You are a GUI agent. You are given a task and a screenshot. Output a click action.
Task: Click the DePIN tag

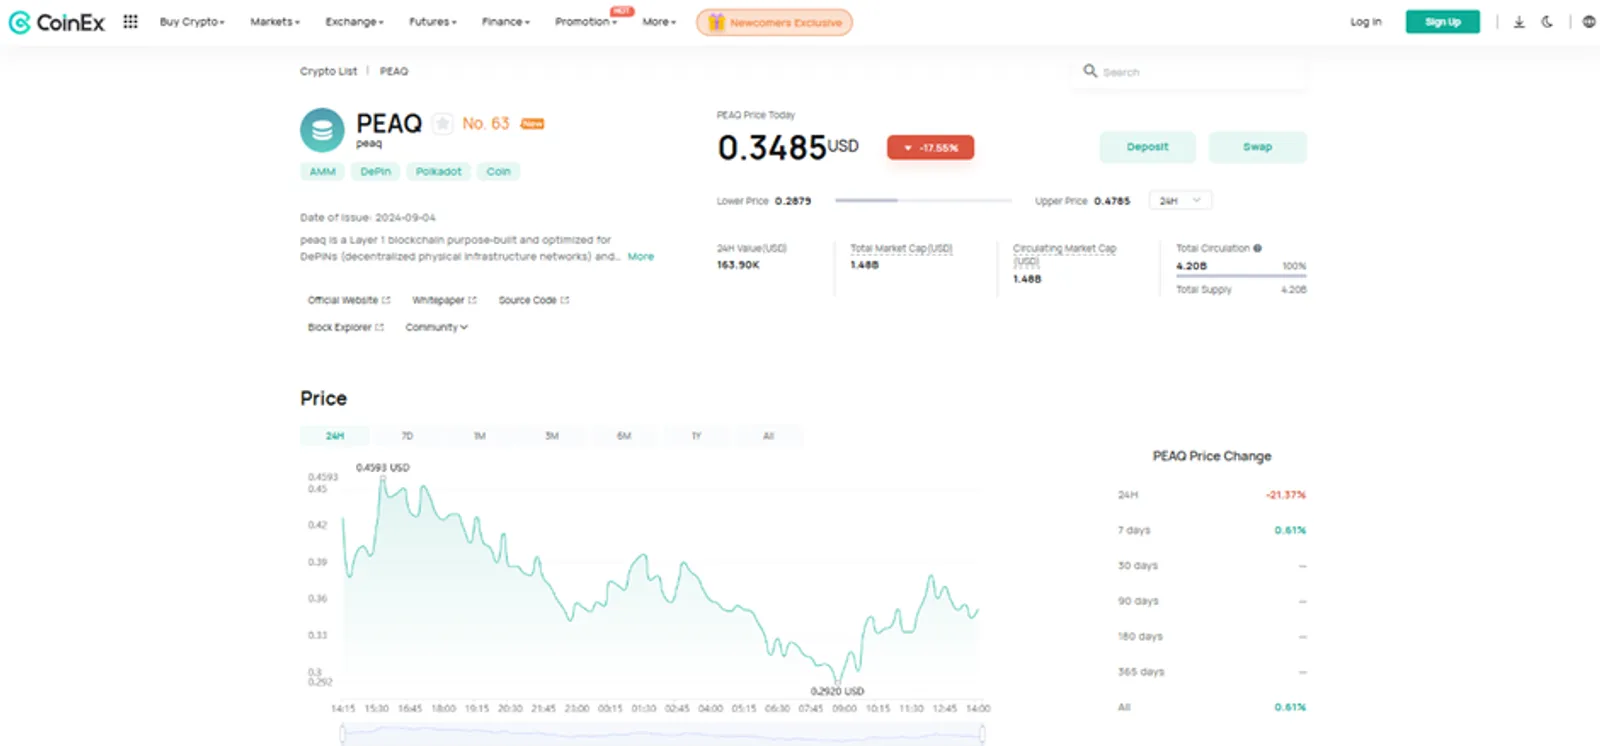(375, 172)
